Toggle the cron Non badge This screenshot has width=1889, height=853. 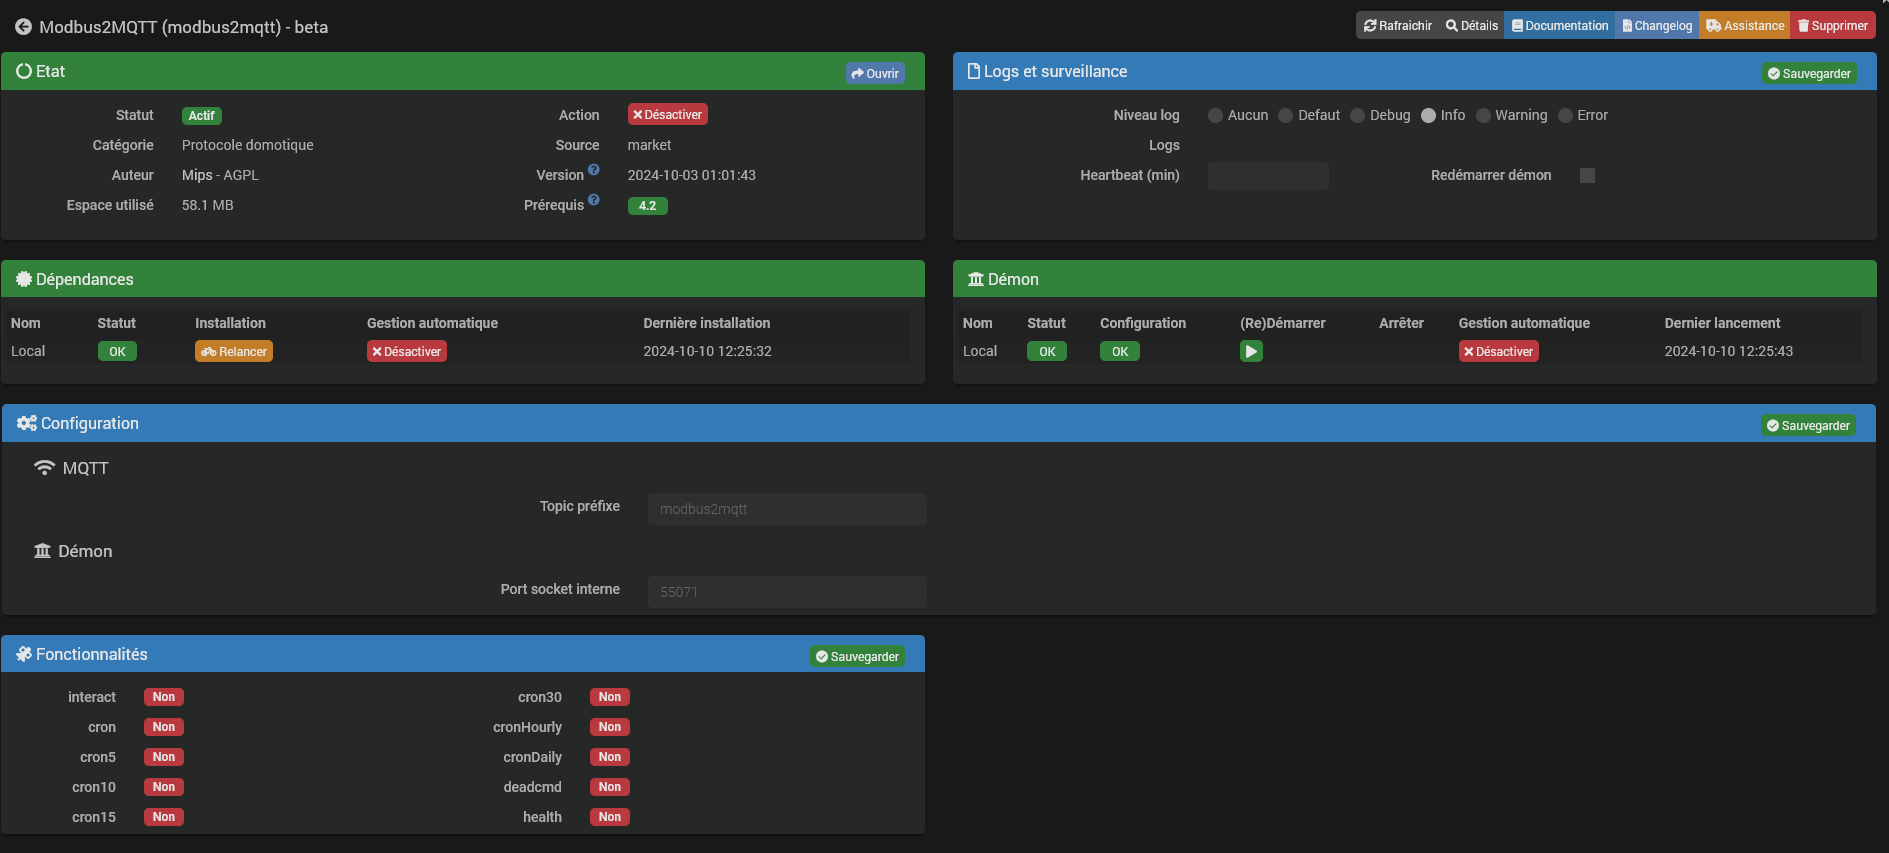coord(164,727)
